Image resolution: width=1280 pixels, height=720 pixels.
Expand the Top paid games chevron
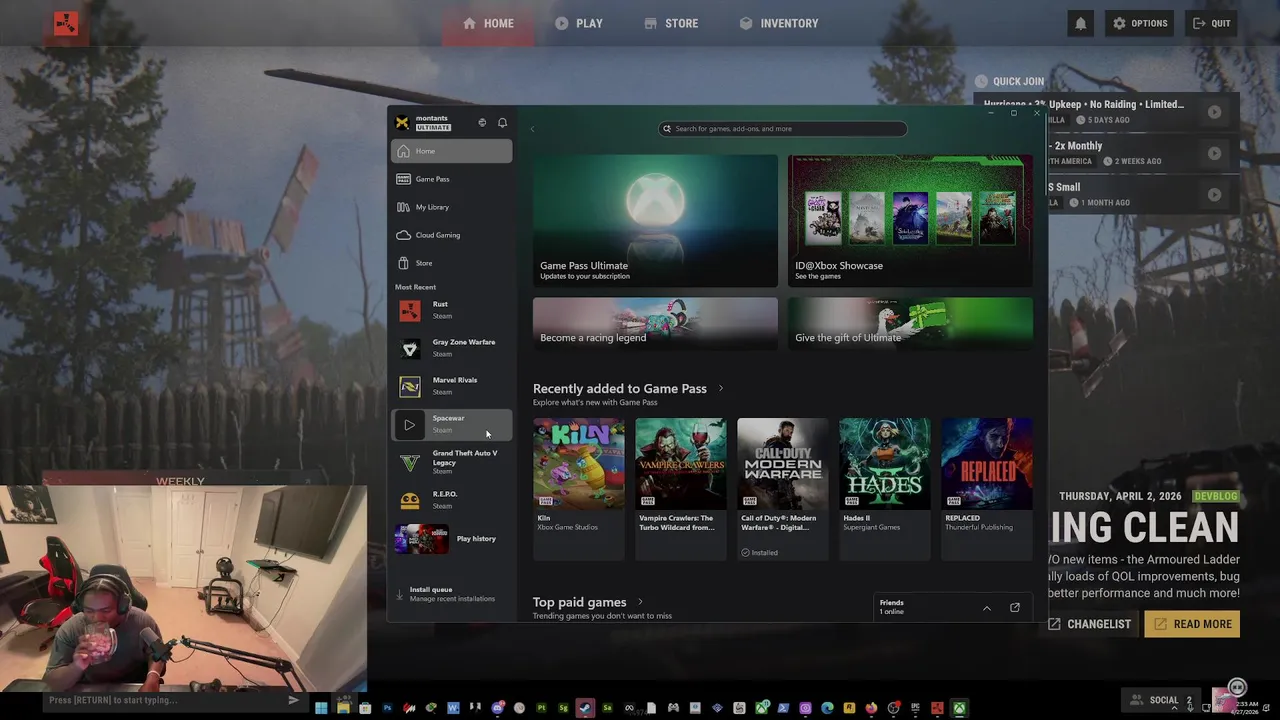click(640, 602)
